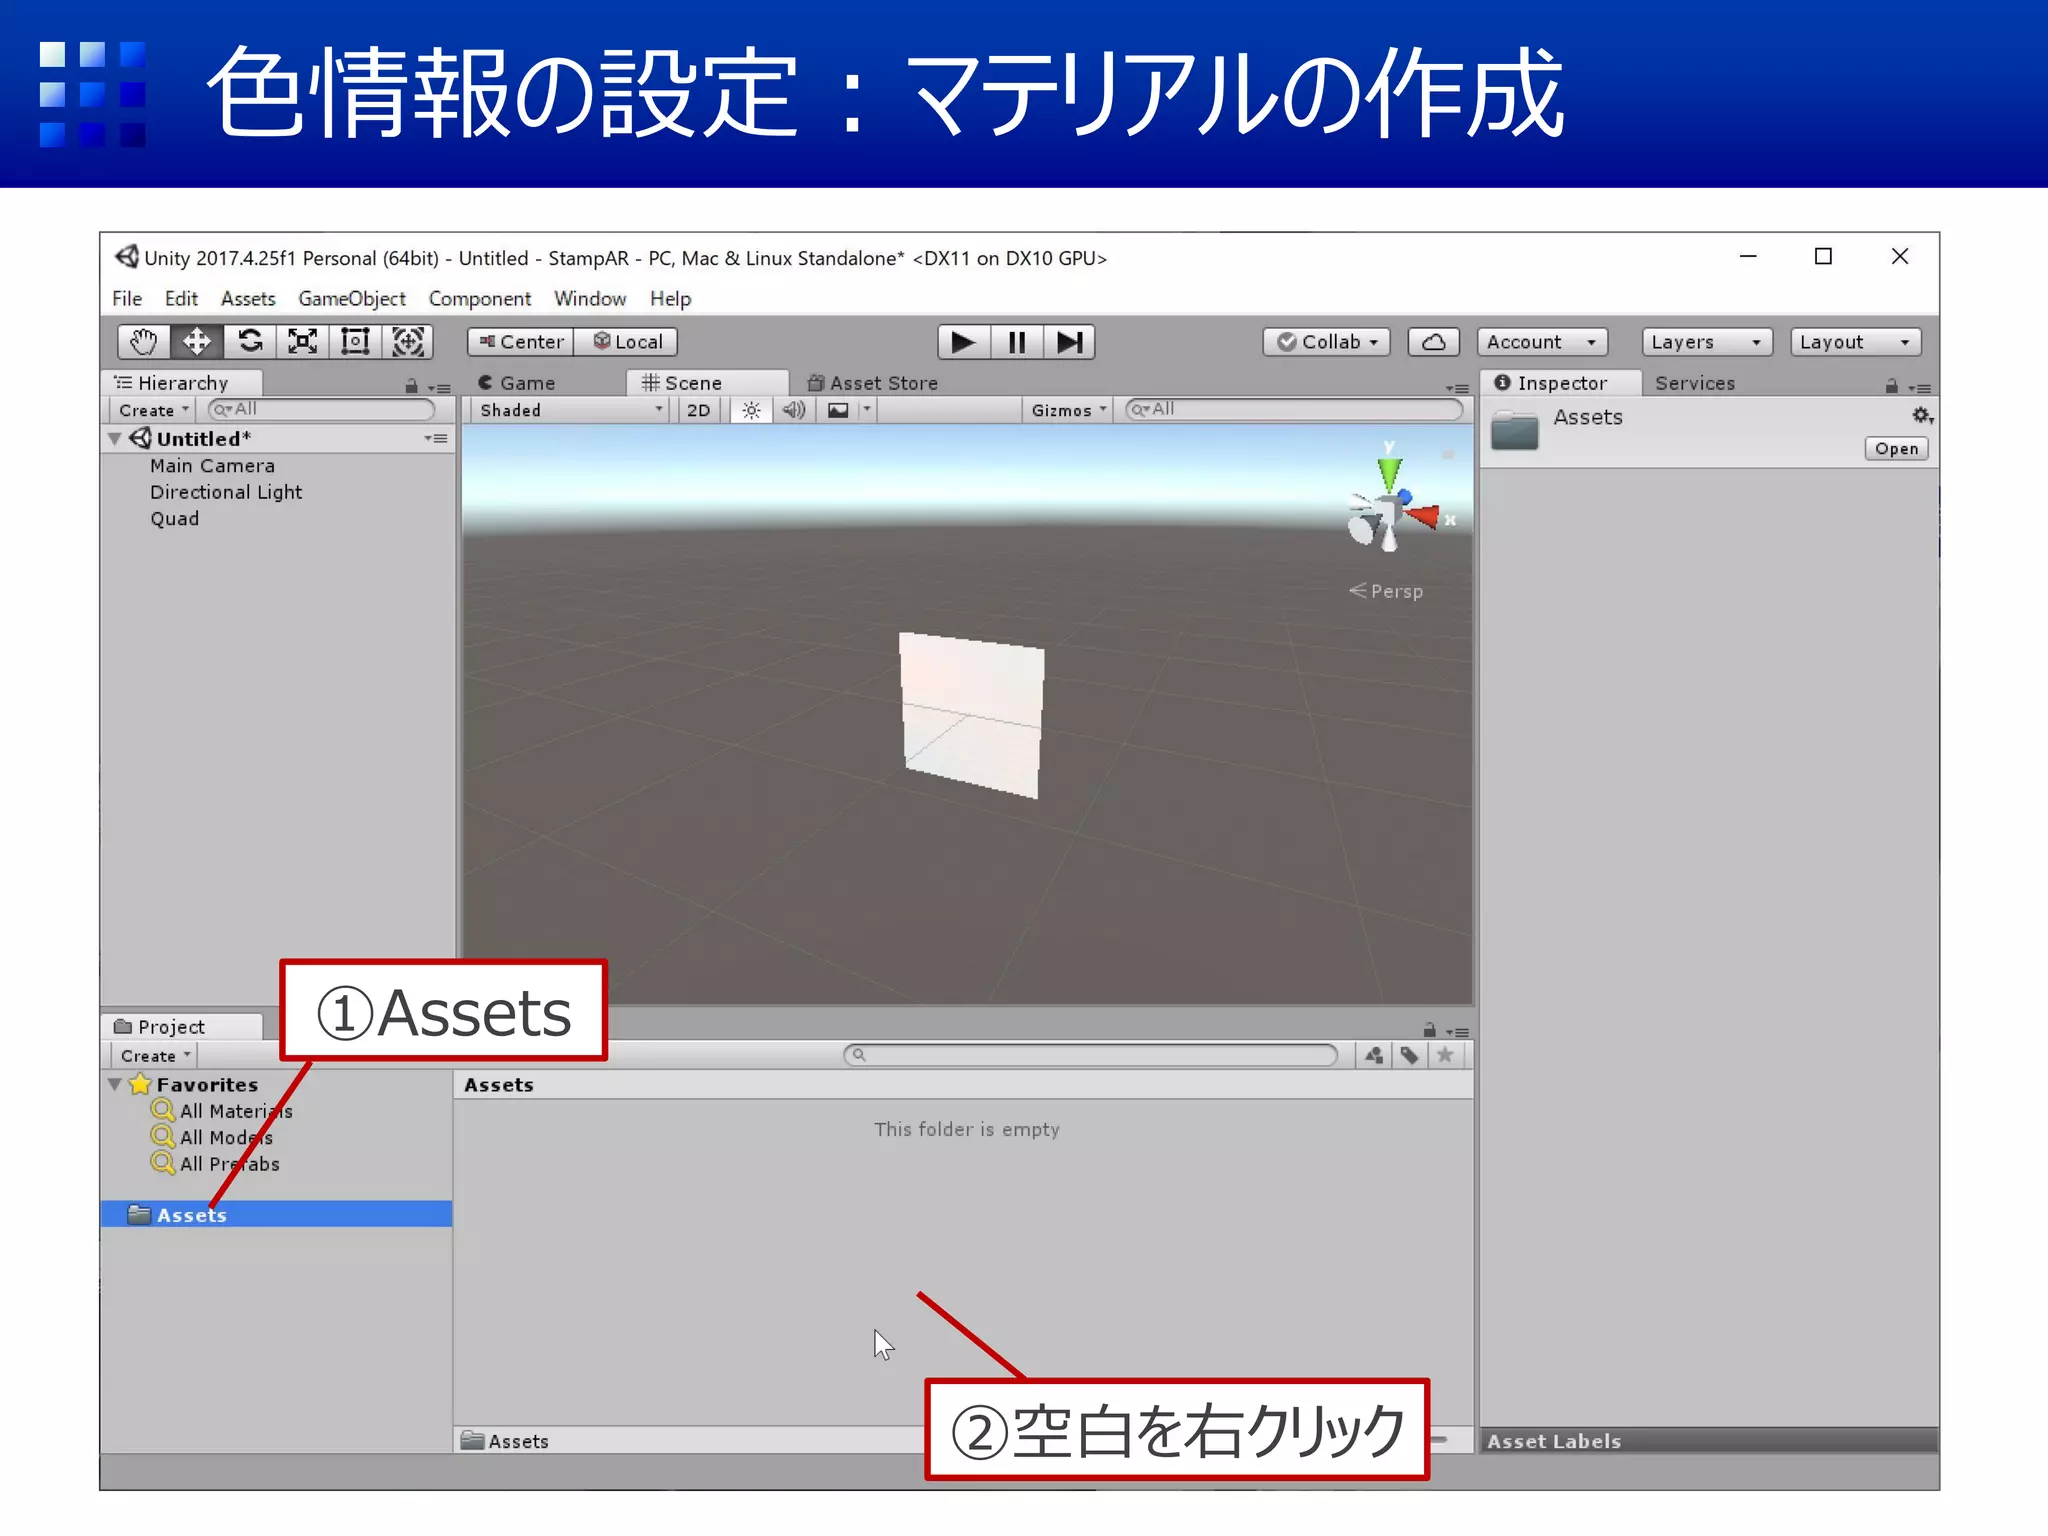2048x1536 pixels.
Task: Switch to Asset Store tab
Action: [x=873, y=383]
